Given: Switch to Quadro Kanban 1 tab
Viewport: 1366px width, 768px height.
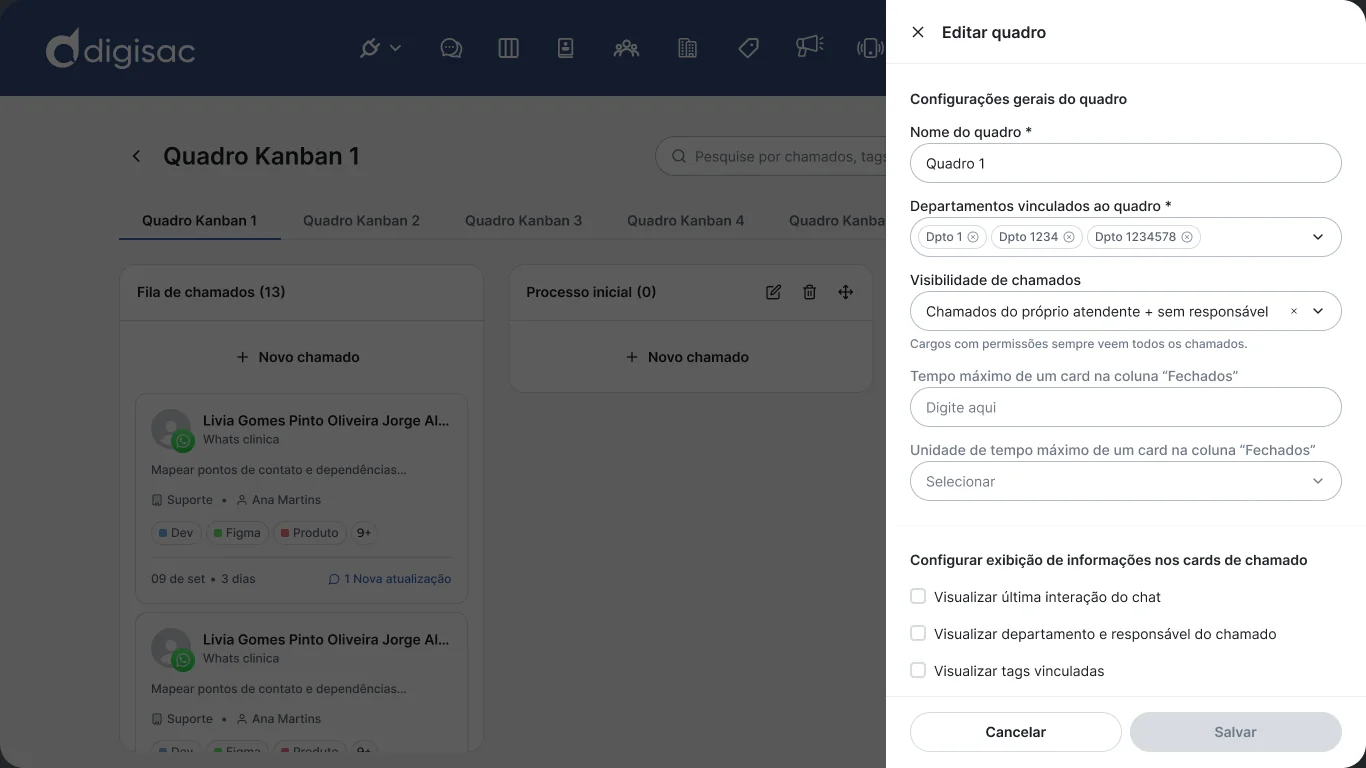Looking at the screenshot, I should tap(199, 220).
